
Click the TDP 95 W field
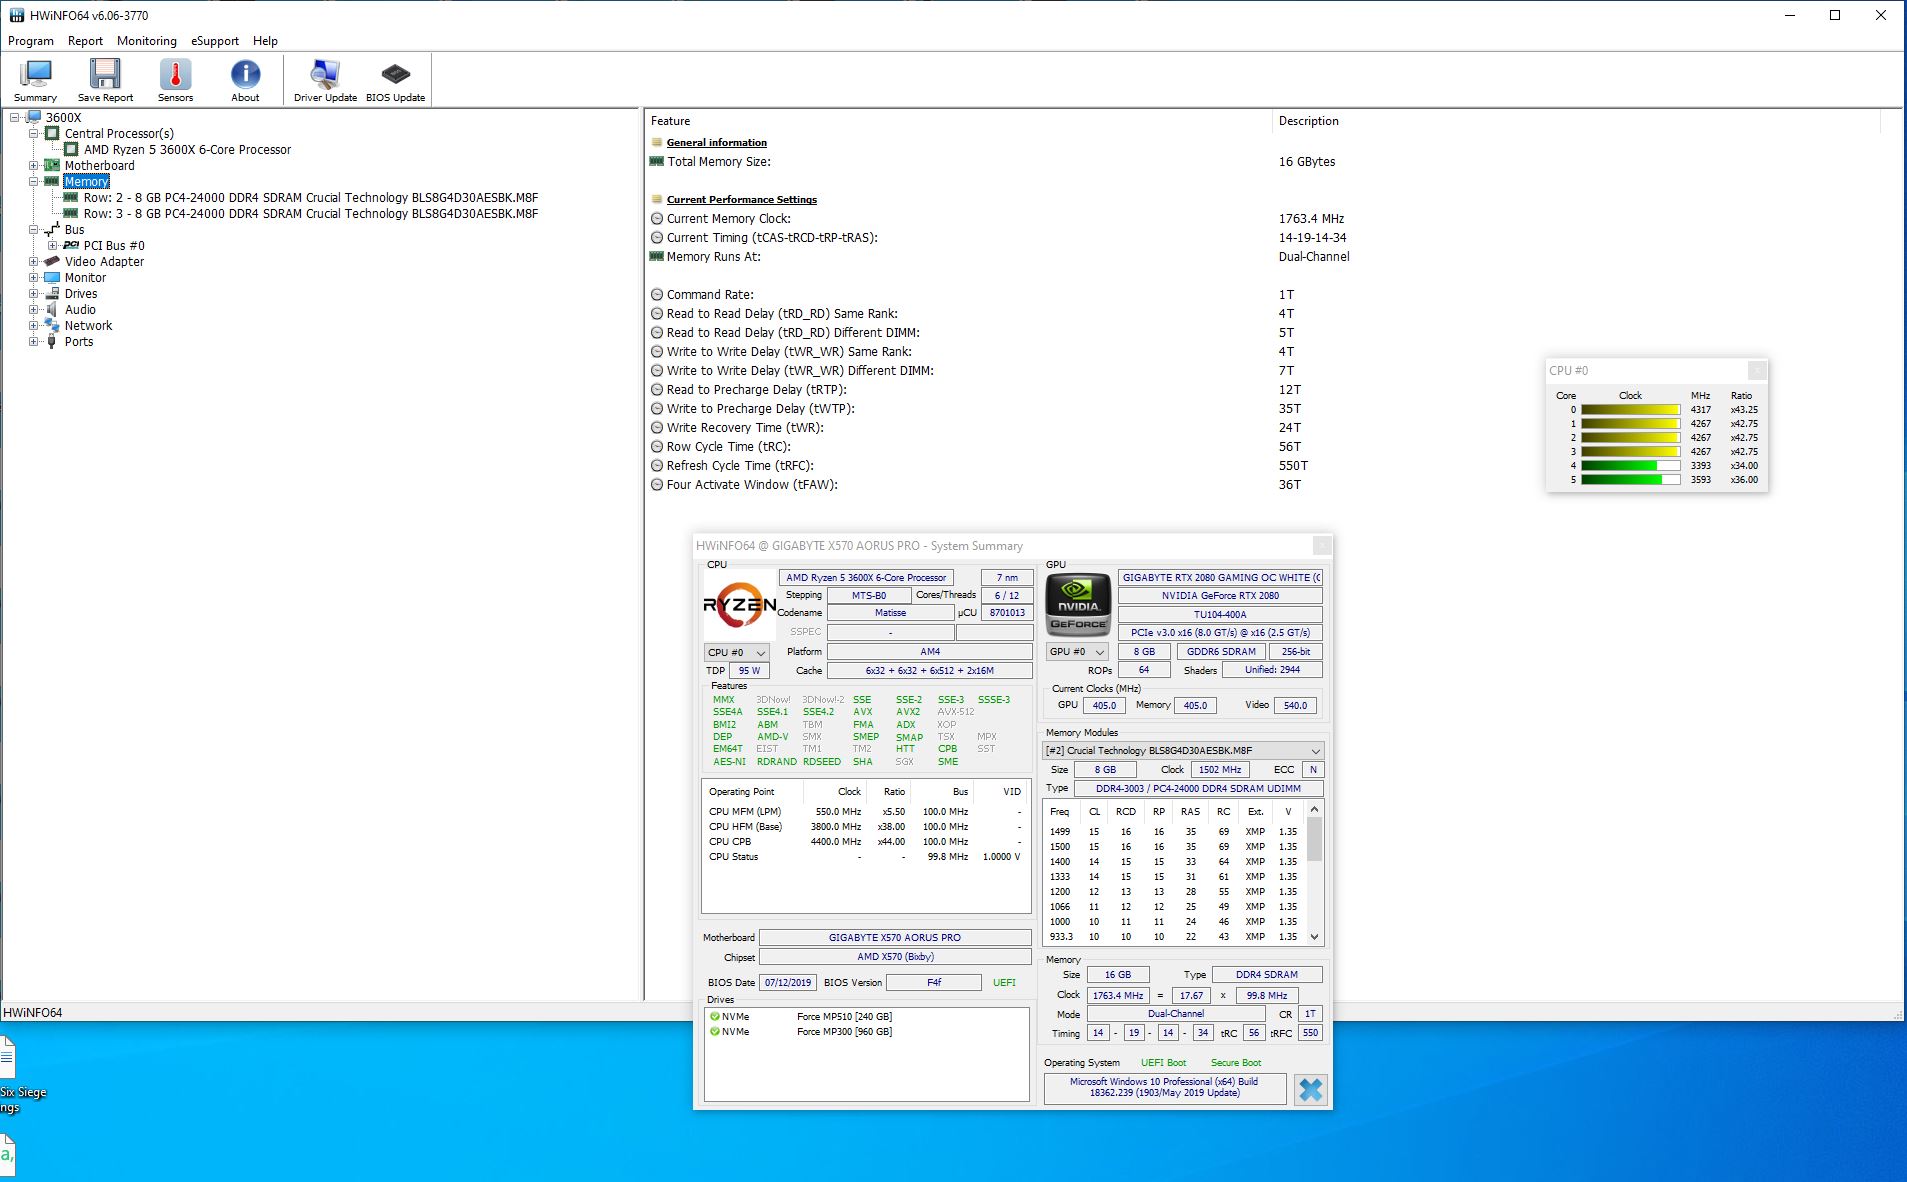tap(749, 671)
